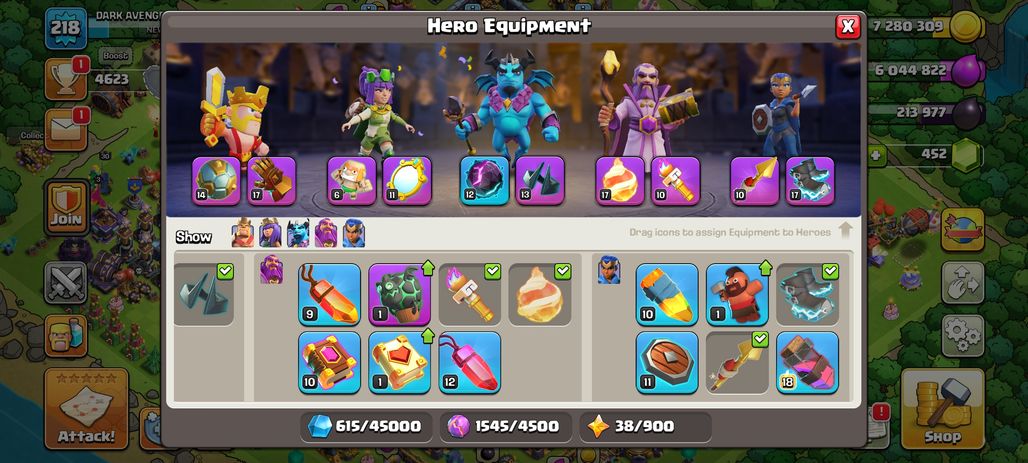Tap the Attack! map button
1028x463 pixels.
[86, 408]
